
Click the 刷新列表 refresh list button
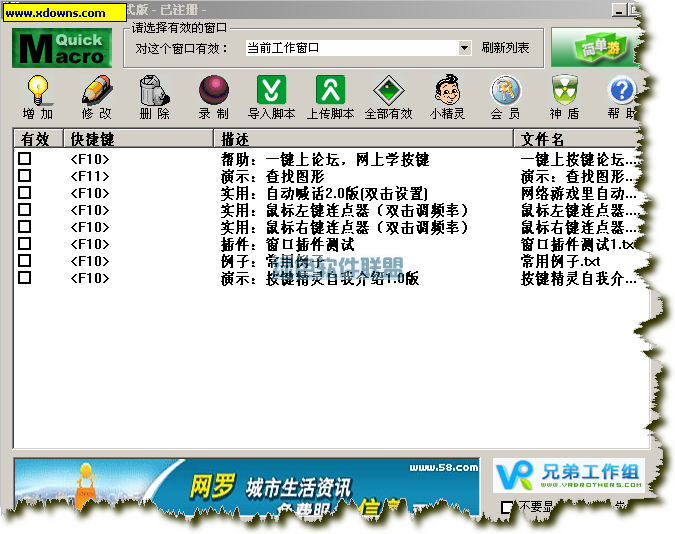pyautogui.click(x=505, y=48)
